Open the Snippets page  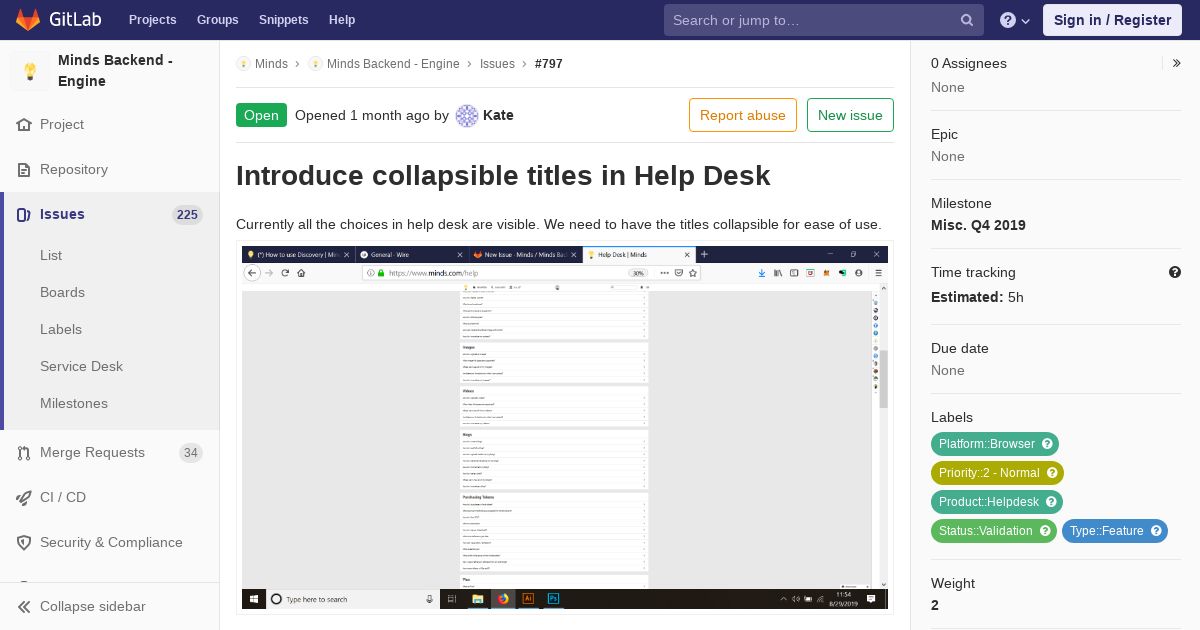[x=283, y=20]
